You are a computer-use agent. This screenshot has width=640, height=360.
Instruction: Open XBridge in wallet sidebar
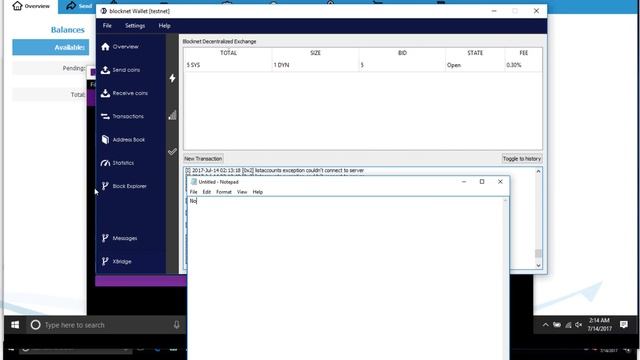pos(116,261)
